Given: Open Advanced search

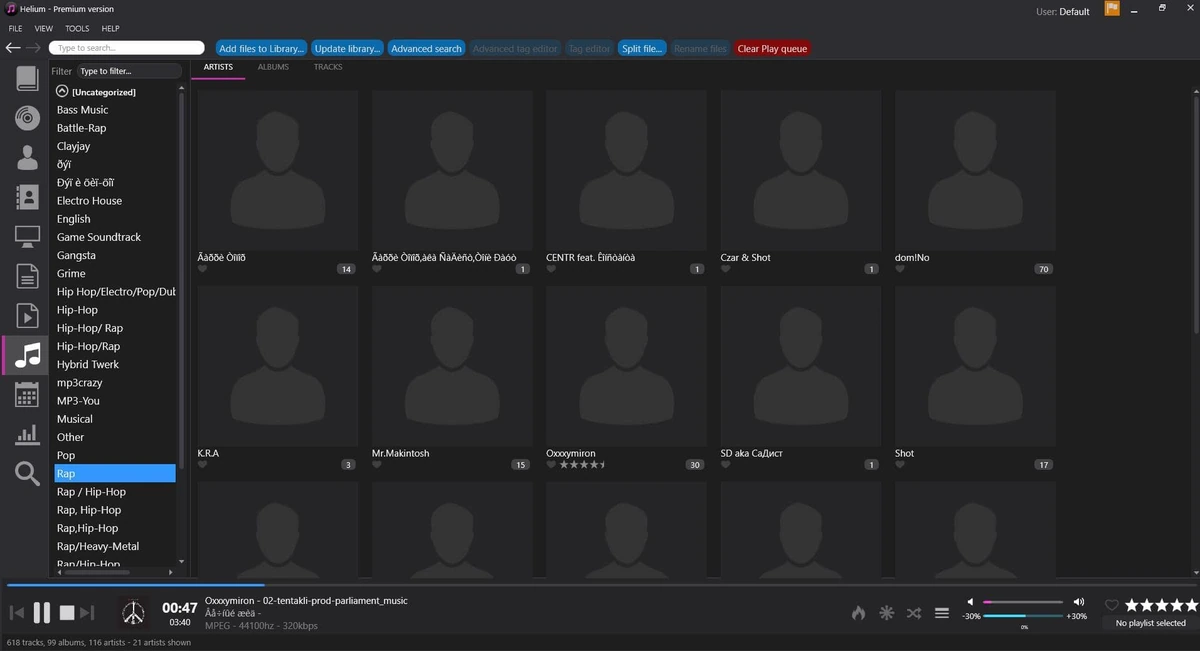Looking at the screenshot, I should pyautogui.click(x=426, y=48).
